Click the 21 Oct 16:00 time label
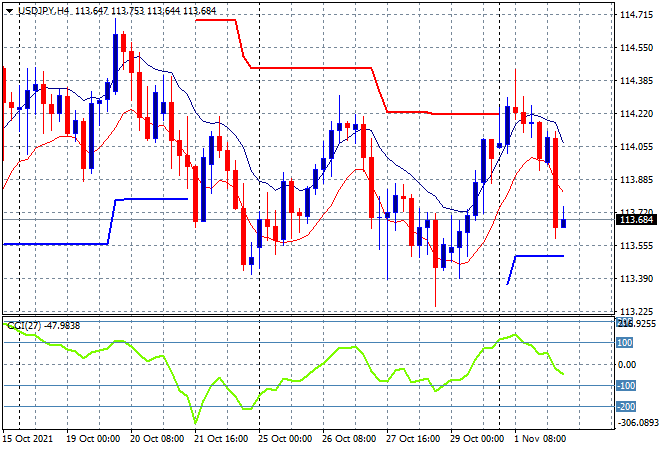Viewport: 660px width, 450px height. click(x=221, y=439)
